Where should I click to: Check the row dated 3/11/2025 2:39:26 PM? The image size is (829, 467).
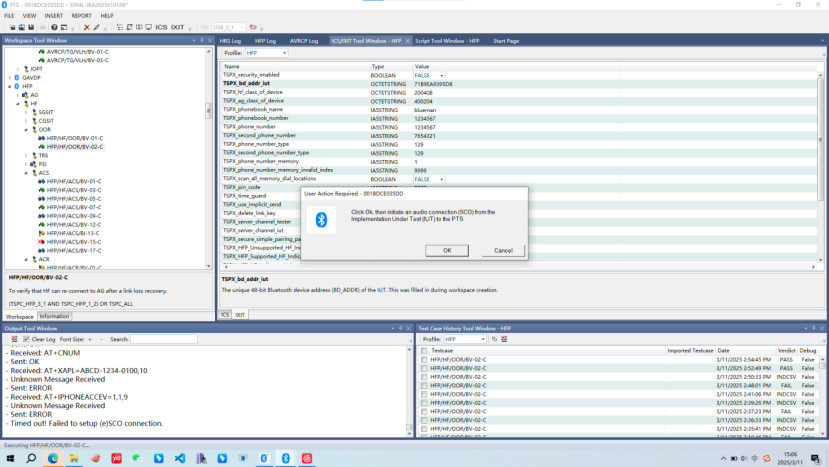pos(424,403)
